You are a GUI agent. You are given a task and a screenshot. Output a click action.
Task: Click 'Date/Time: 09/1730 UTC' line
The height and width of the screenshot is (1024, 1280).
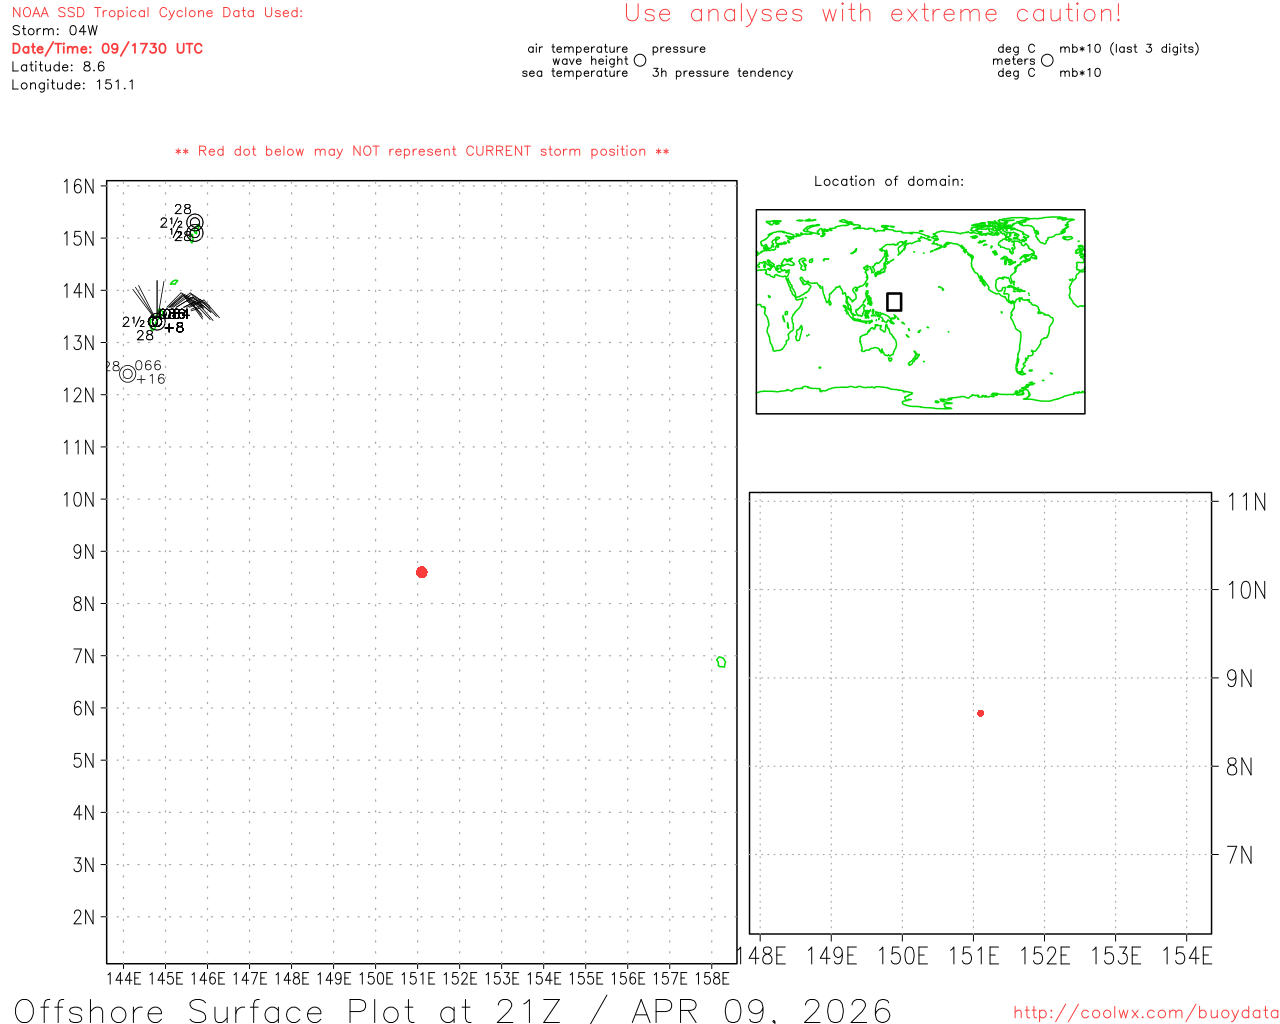pos(107,49)
